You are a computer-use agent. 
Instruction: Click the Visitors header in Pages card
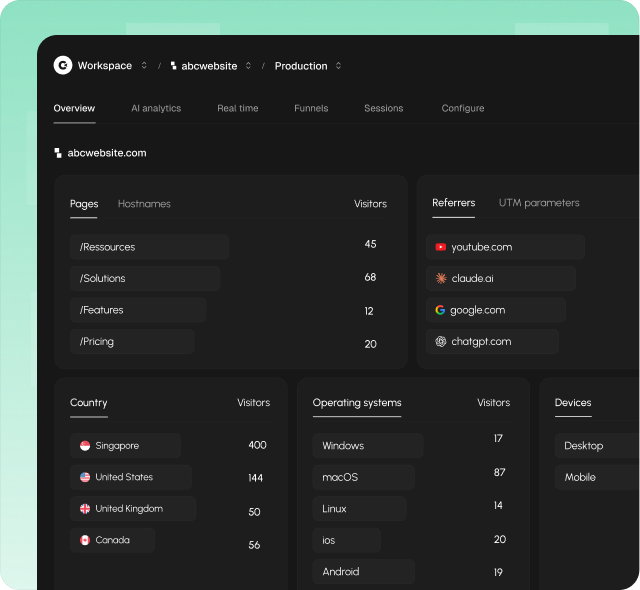tap(370, 204)
